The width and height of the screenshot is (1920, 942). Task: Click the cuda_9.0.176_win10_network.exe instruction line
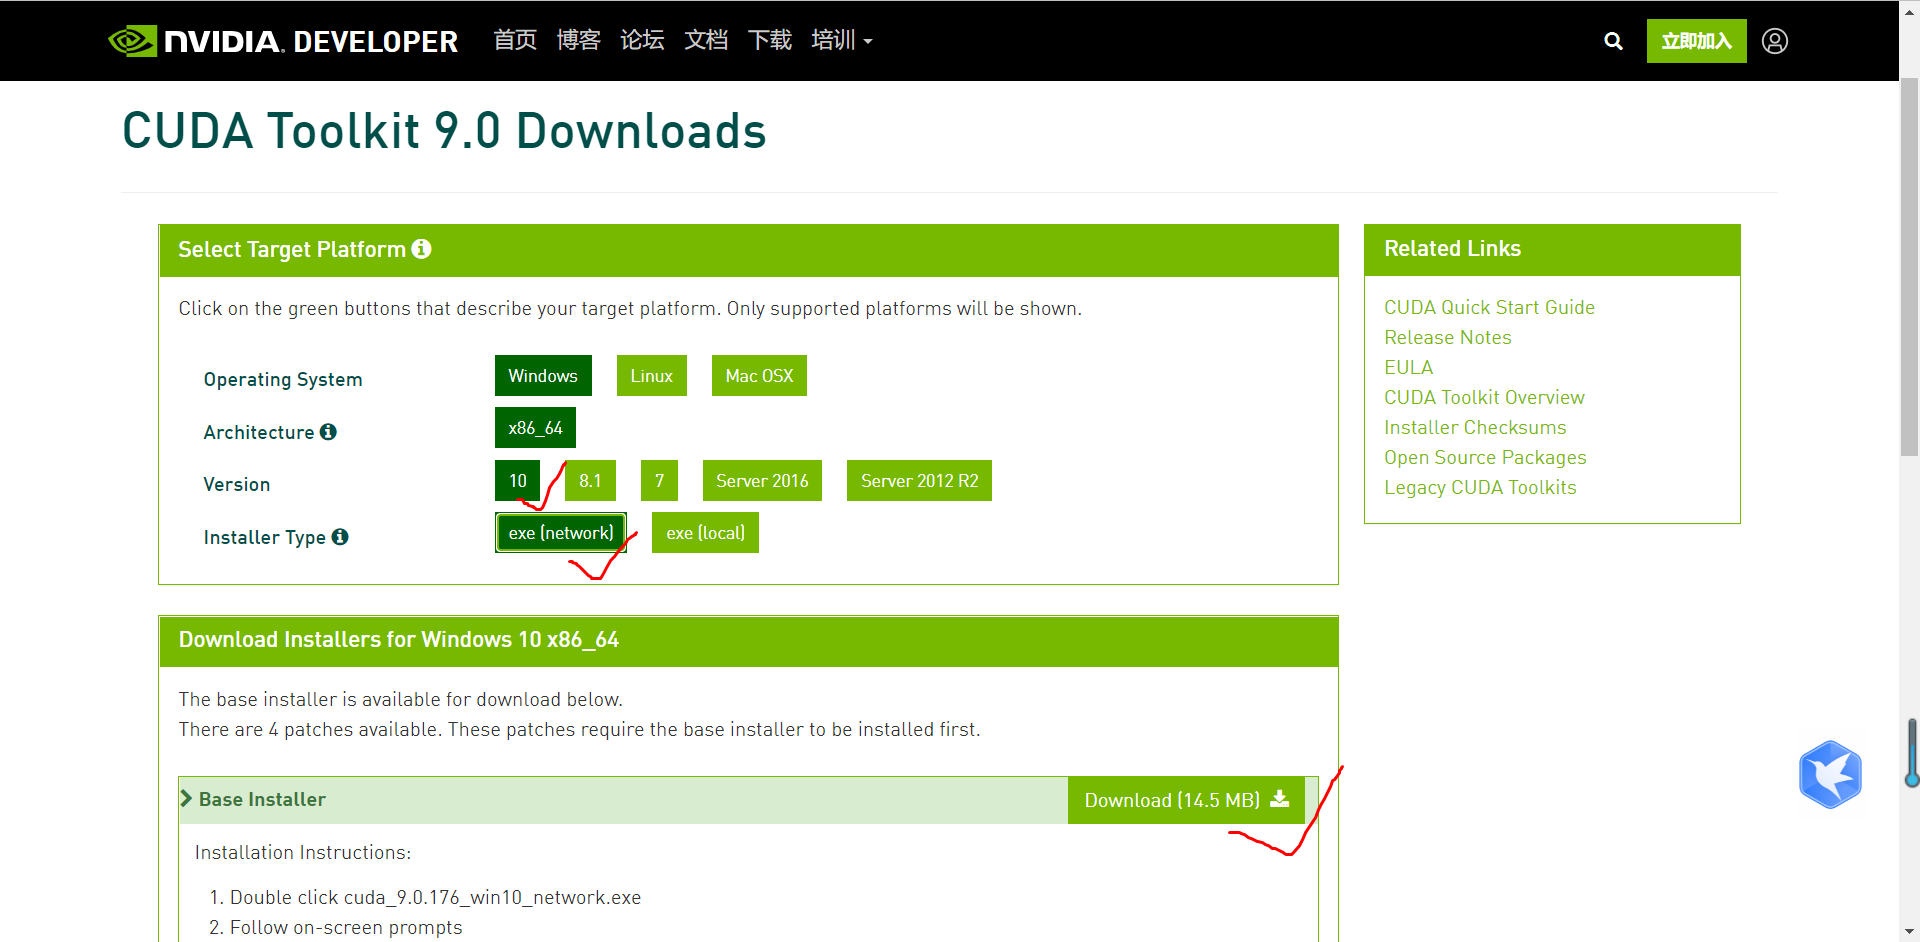click(x=435, y=897)
